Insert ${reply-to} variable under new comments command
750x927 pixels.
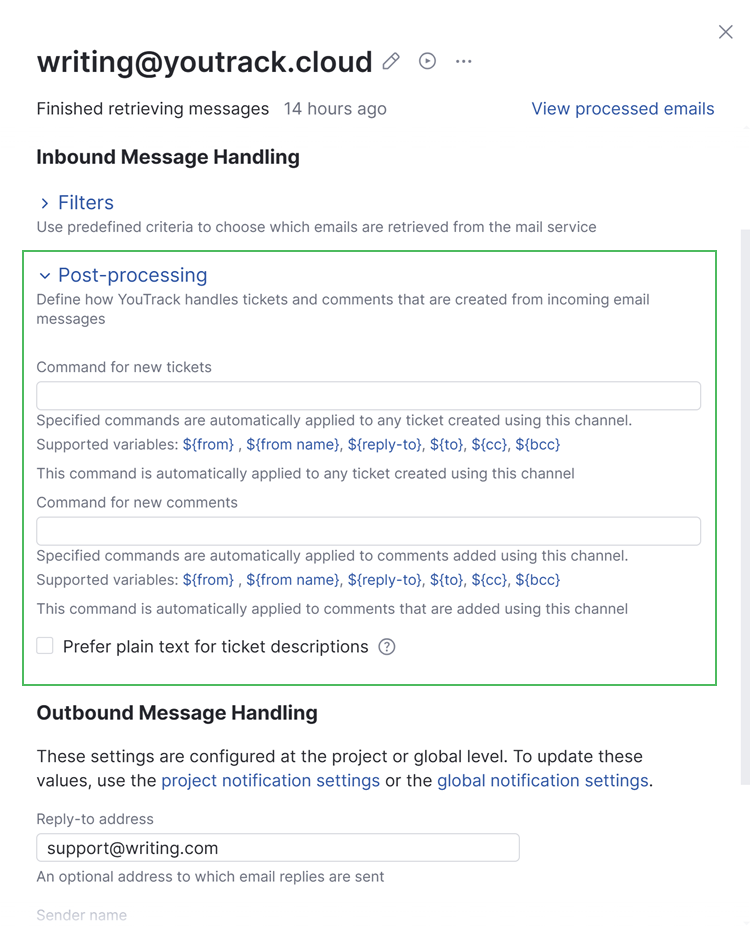pos(385,580)
